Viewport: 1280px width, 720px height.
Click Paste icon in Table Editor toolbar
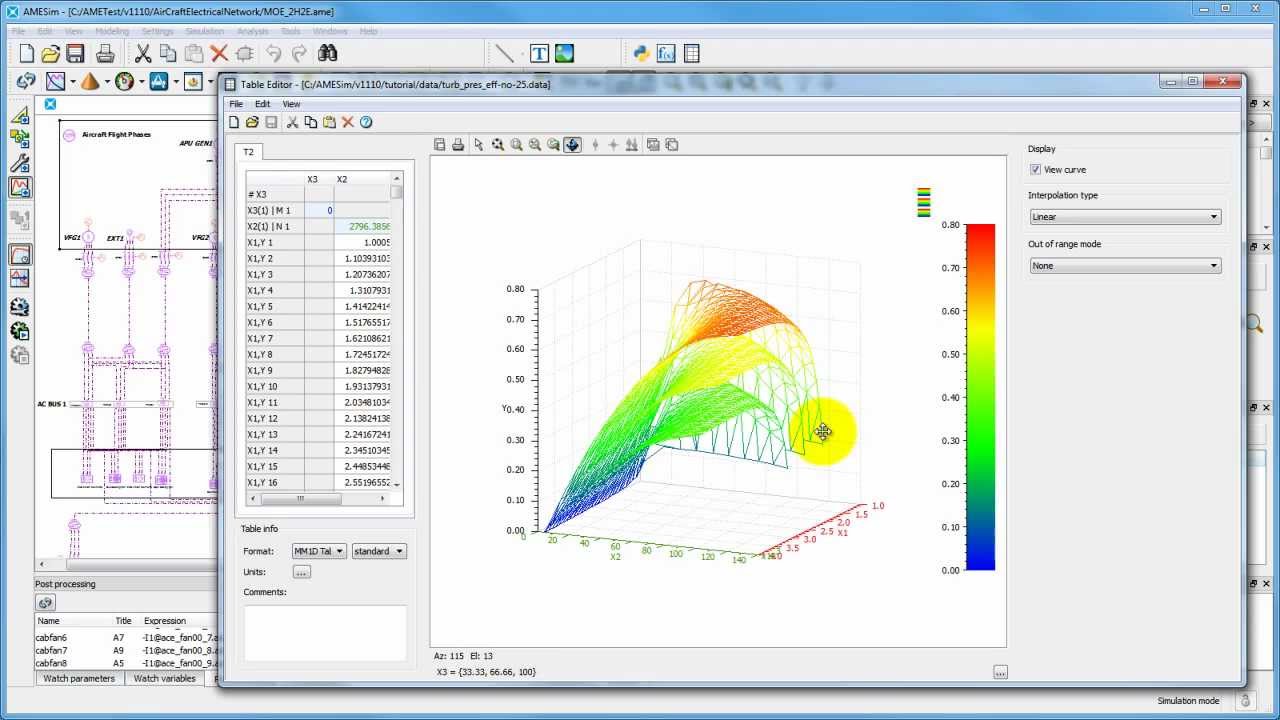329,122
